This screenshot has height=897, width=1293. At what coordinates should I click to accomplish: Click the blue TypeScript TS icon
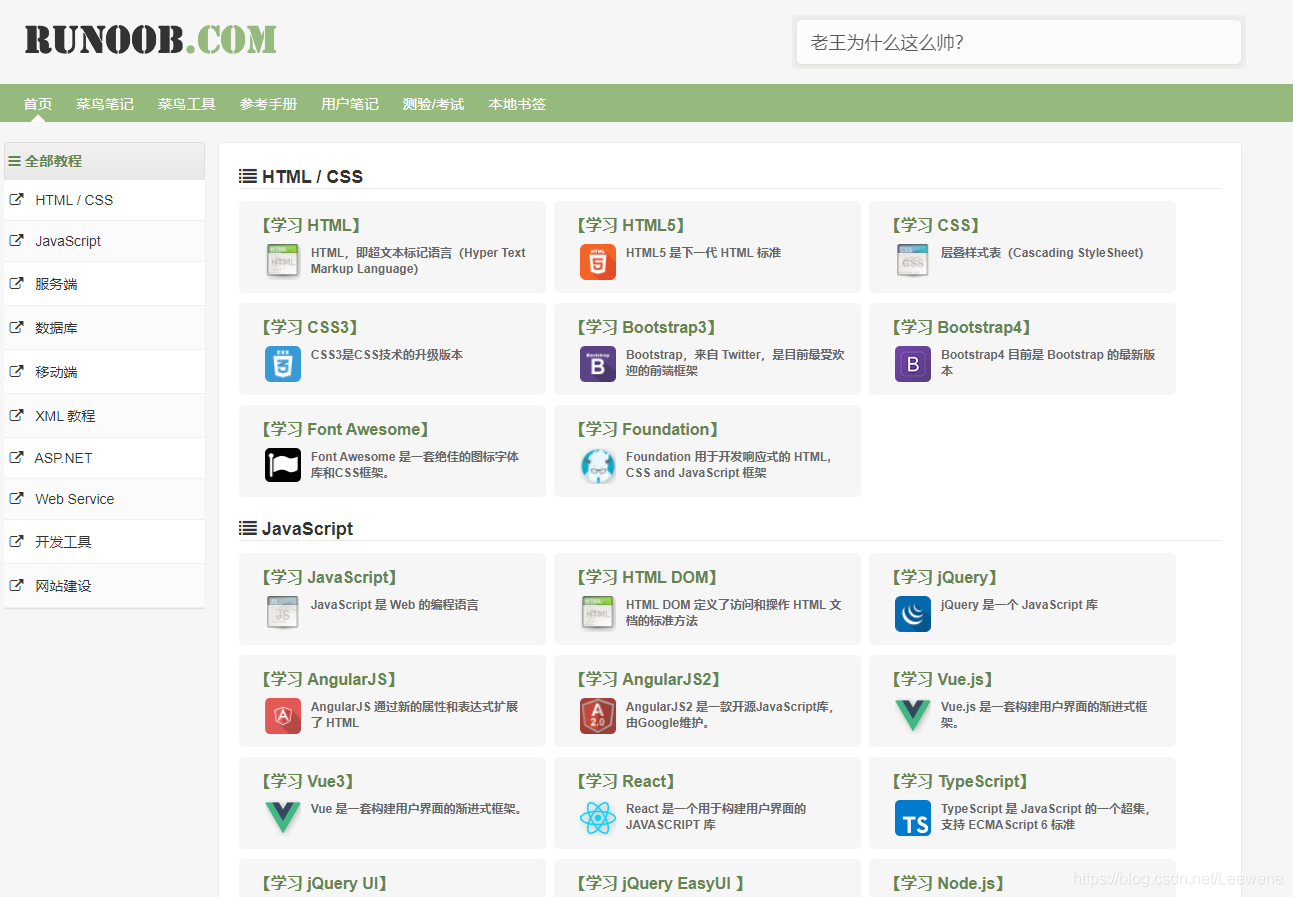913,818
